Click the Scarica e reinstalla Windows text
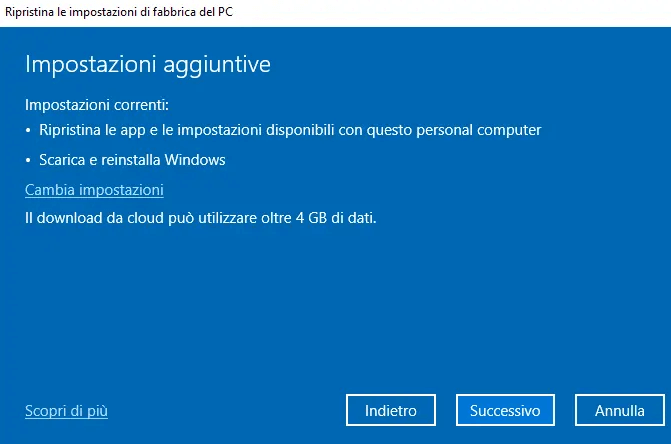671x444 pixels. point(132,160)
